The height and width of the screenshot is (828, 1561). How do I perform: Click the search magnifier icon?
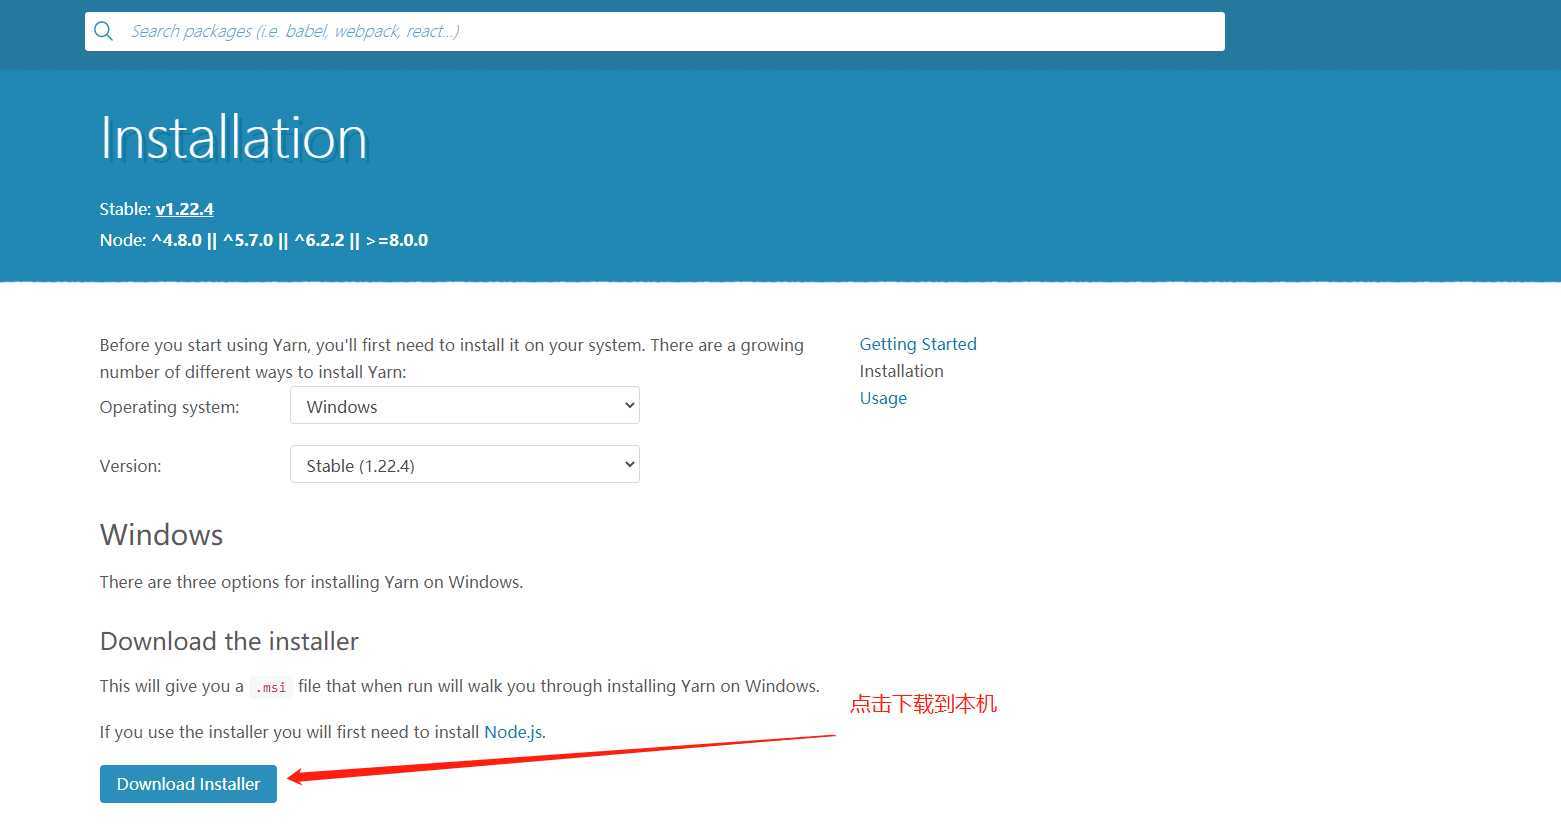coord(103,31)
